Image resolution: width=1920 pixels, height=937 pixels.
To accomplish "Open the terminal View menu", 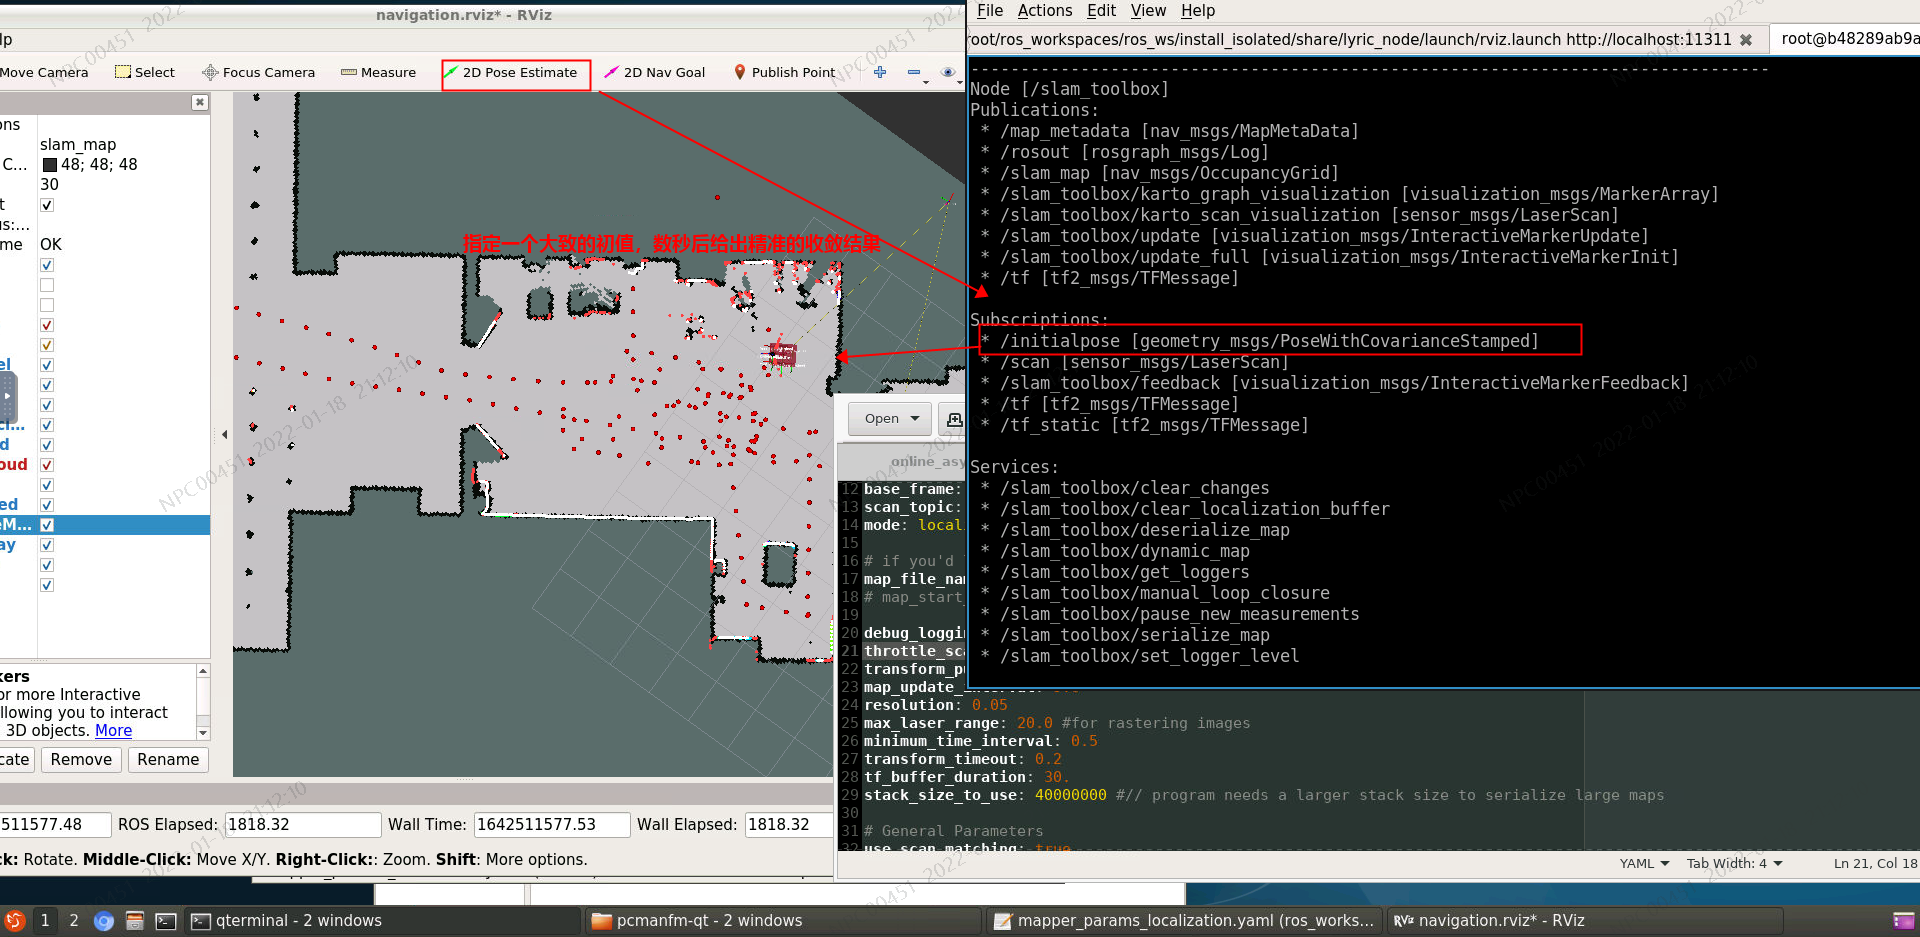I will coord(1148,11).
